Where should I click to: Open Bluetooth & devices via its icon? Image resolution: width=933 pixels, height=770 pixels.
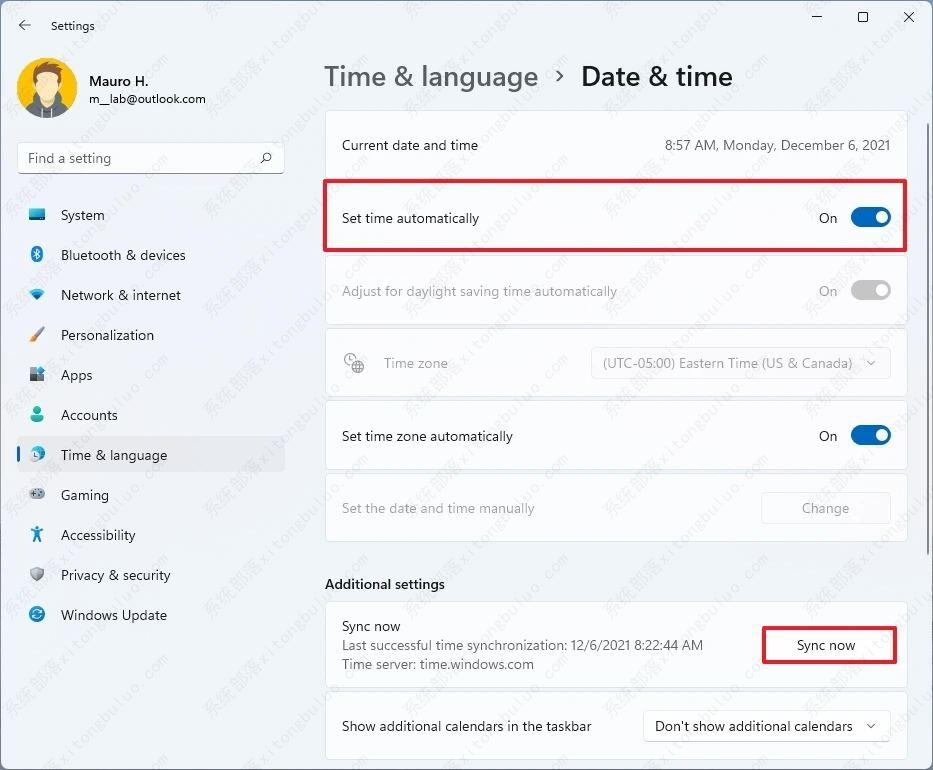(37, 255)
